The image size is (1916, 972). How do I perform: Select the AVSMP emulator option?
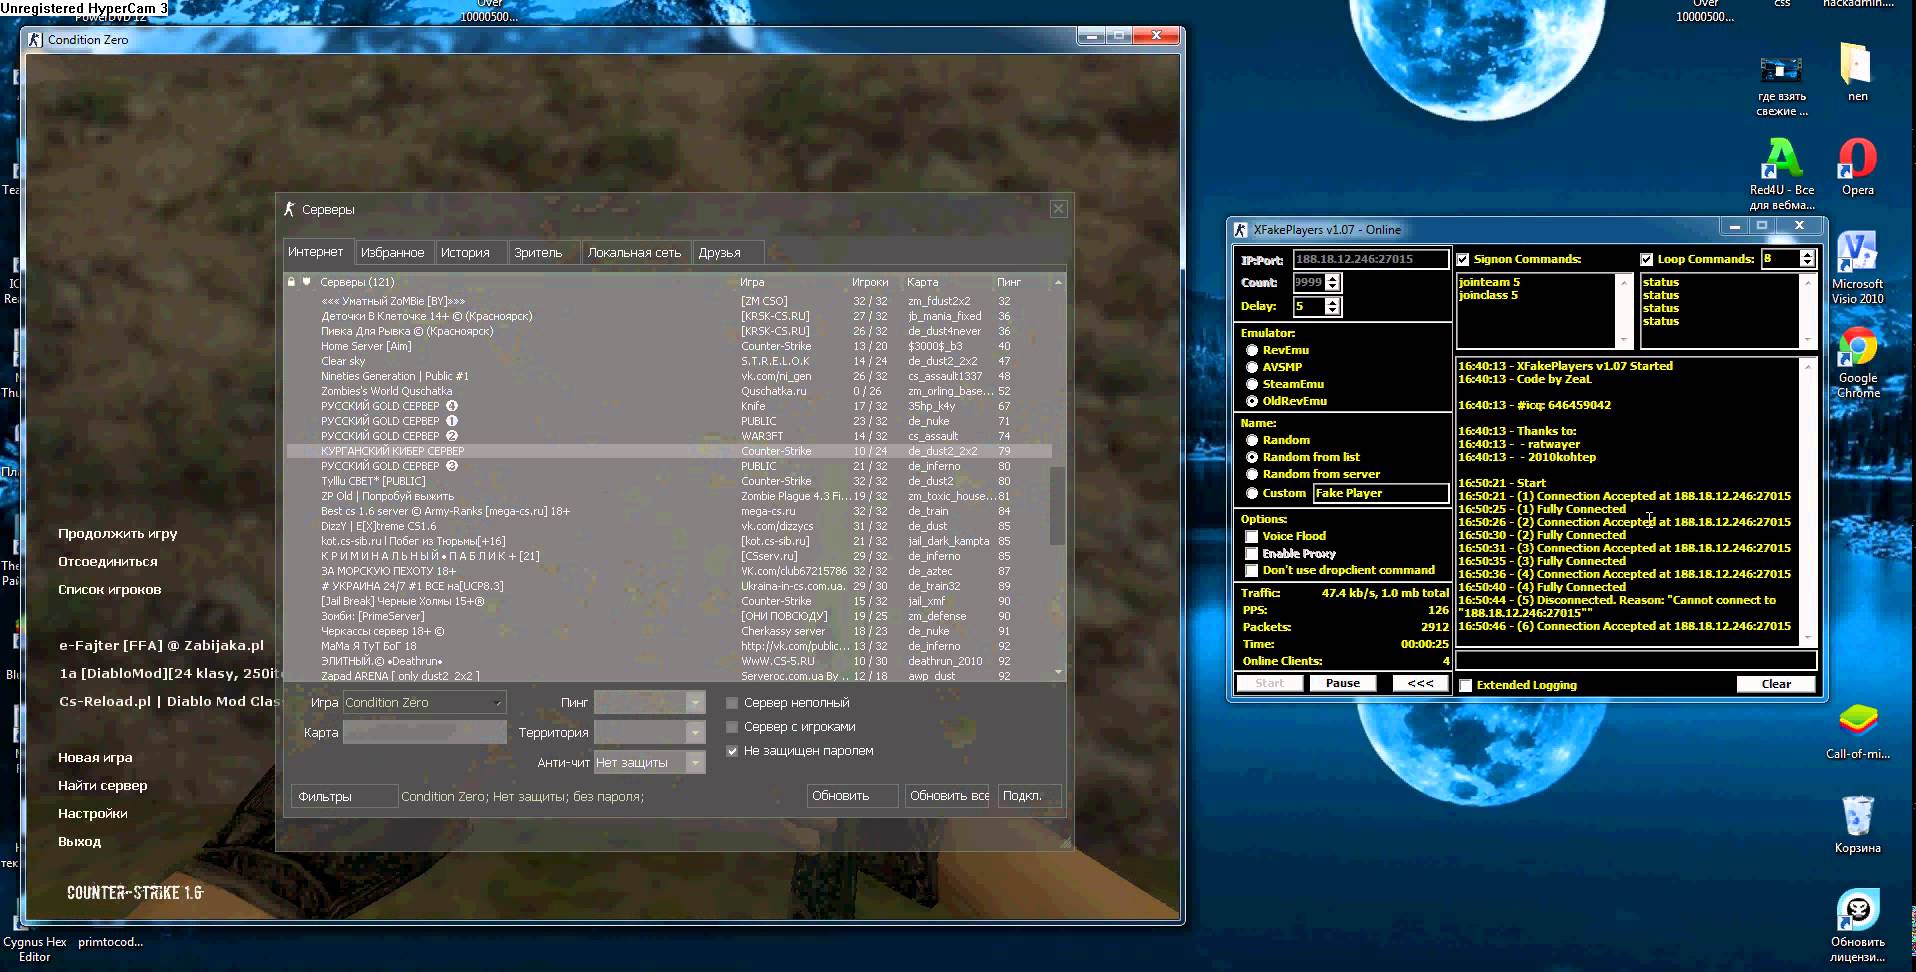[1252, 367]
